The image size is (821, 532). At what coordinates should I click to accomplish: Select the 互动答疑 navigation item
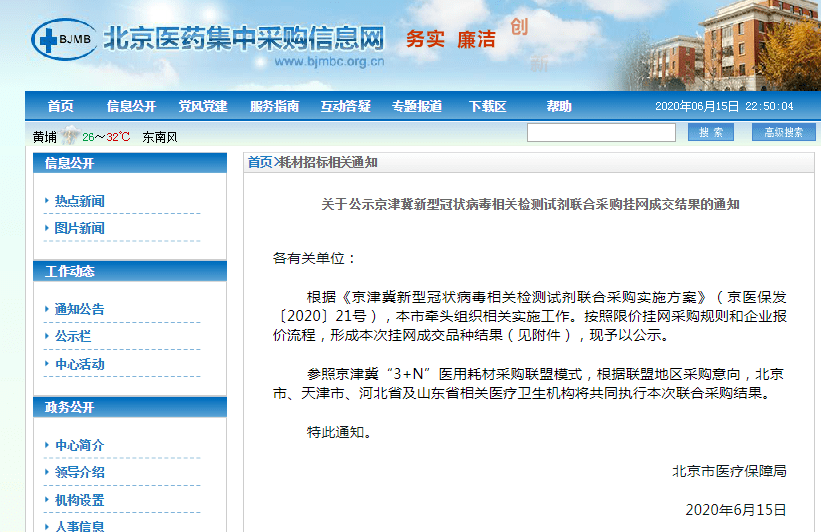coord(345,106)
